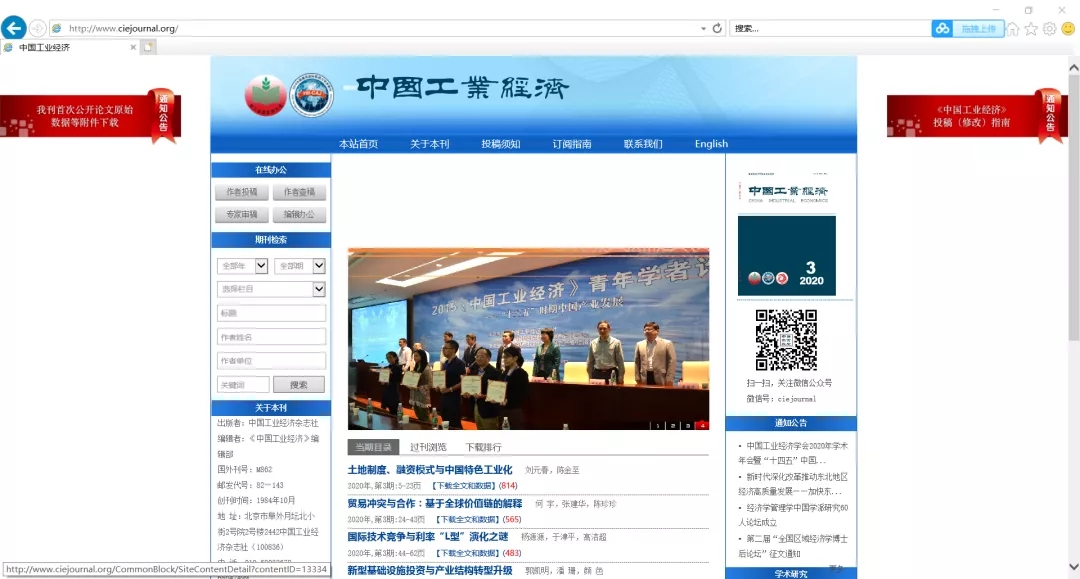Download full text with 483 downloads

[x=468, y=553]
